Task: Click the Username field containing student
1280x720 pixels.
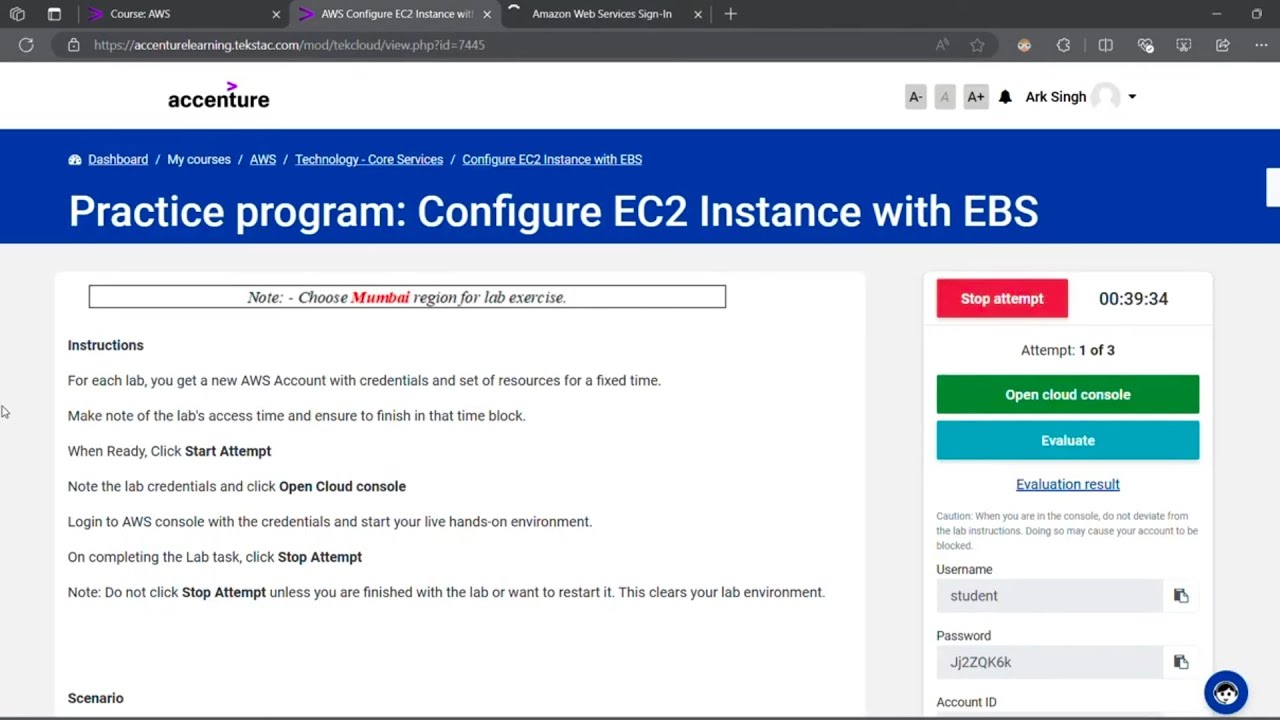Action: point(1049,596)
